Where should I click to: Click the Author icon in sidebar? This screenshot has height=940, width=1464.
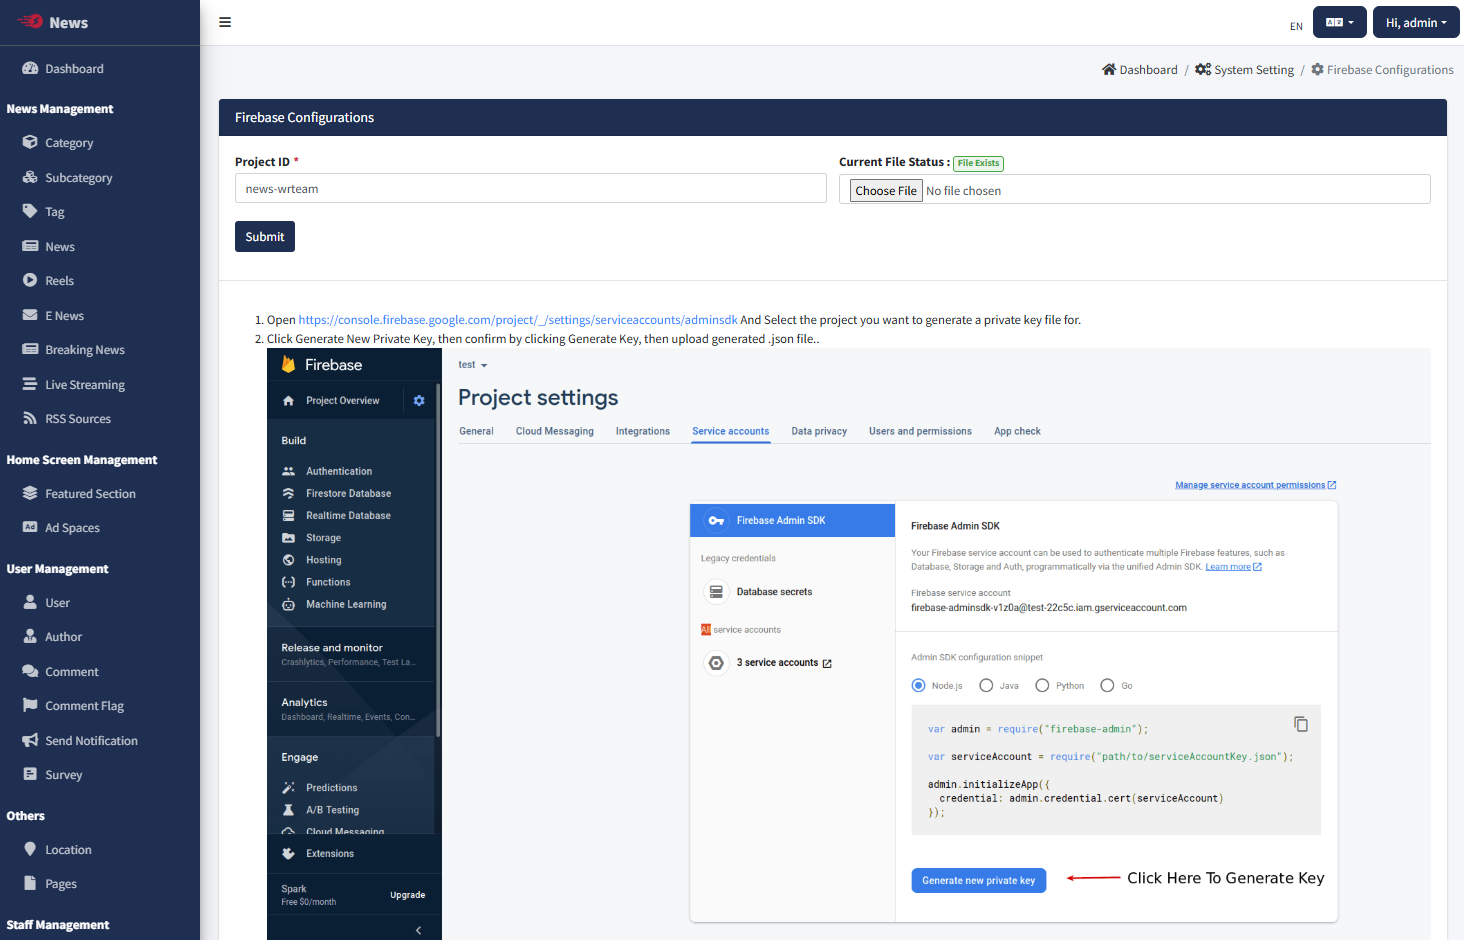tap(30, 636)
